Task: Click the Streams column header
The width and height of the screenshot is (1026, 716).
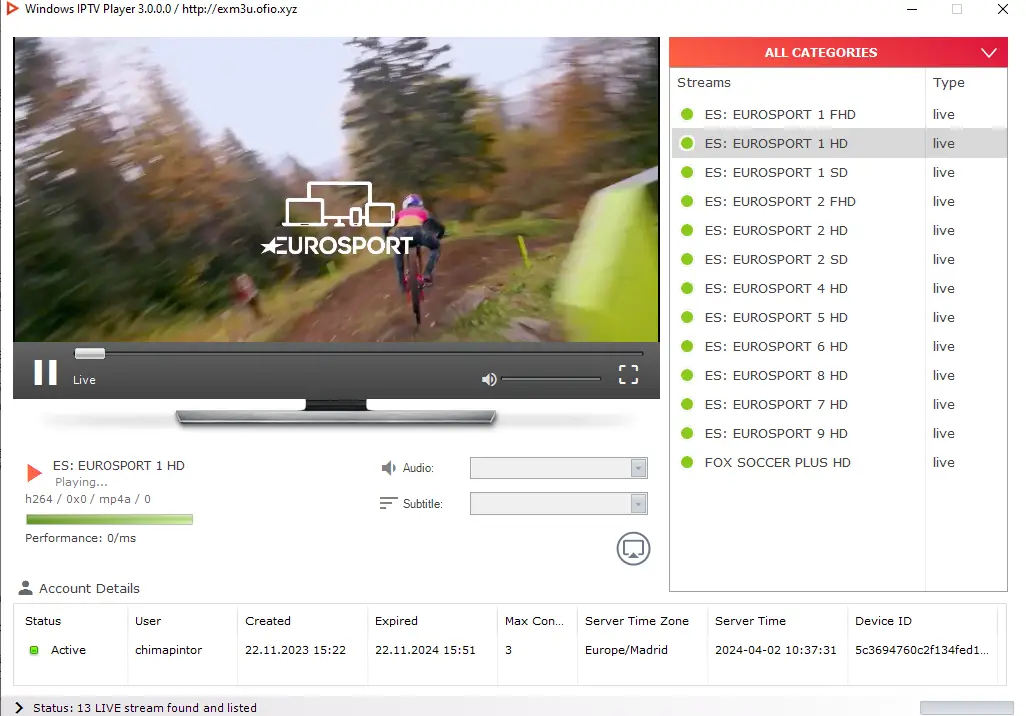Action: click(704, 82)
